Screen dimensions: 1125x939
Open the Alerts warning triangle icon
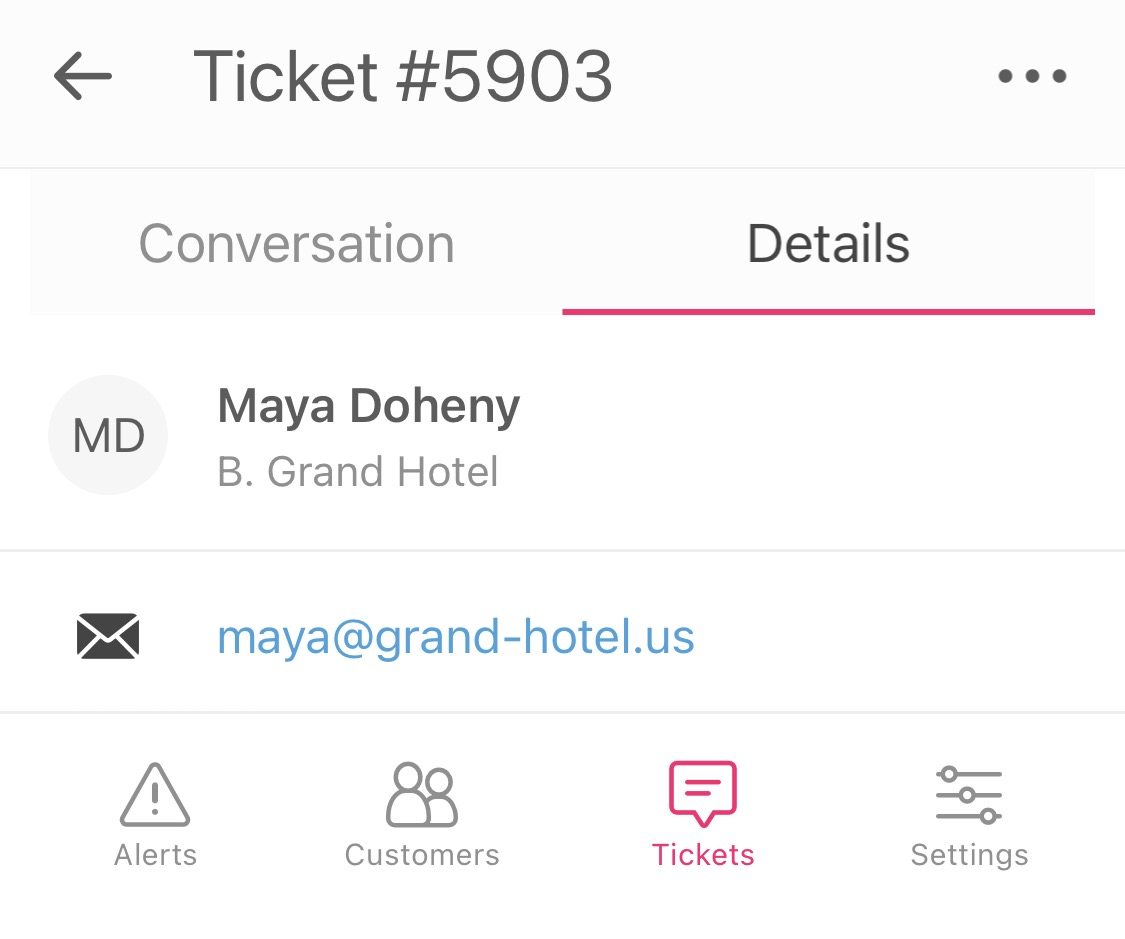click(x=155, y=795)
